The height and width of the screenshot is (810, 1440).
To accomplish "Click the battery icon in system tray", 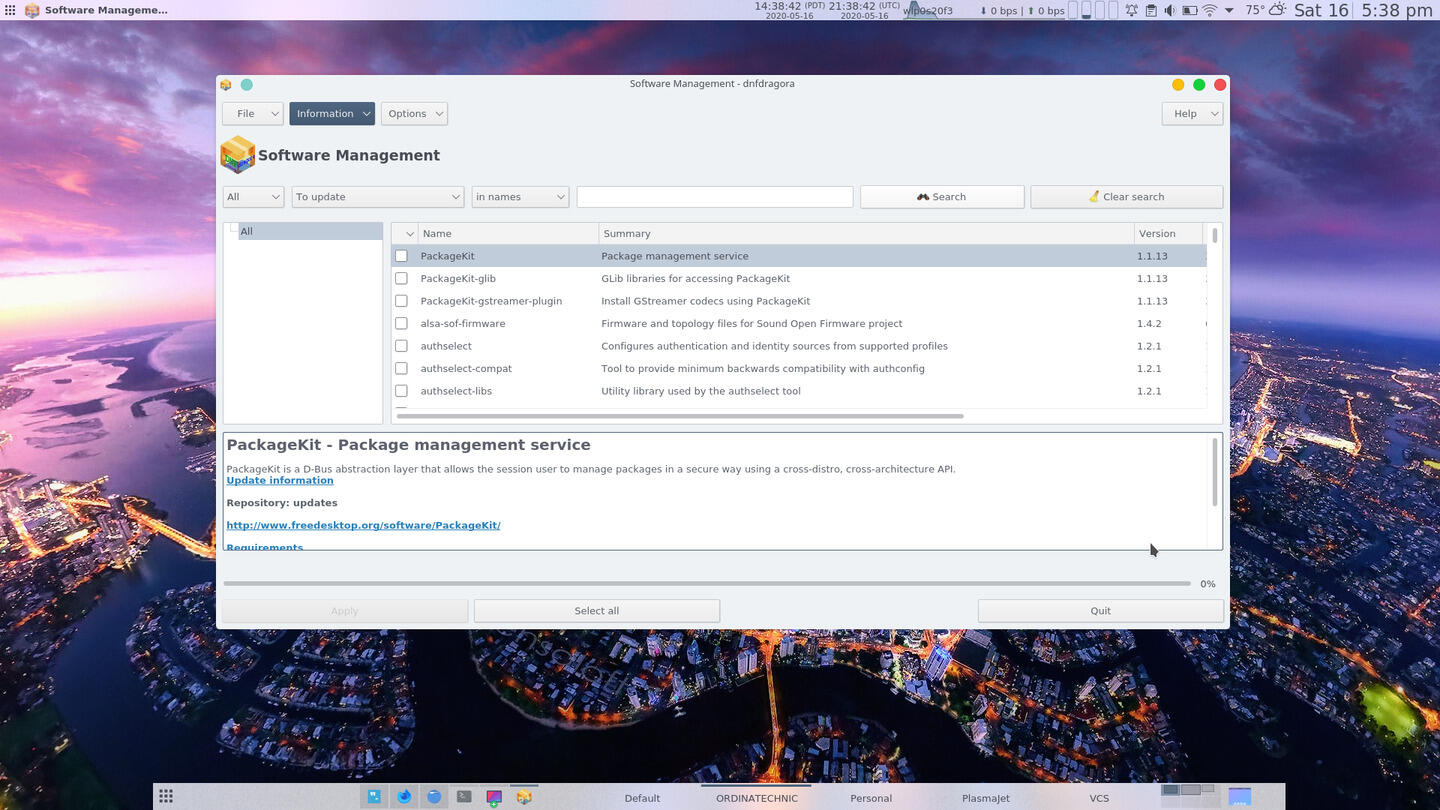I will pyautogui.click(x=1190, y=10).
